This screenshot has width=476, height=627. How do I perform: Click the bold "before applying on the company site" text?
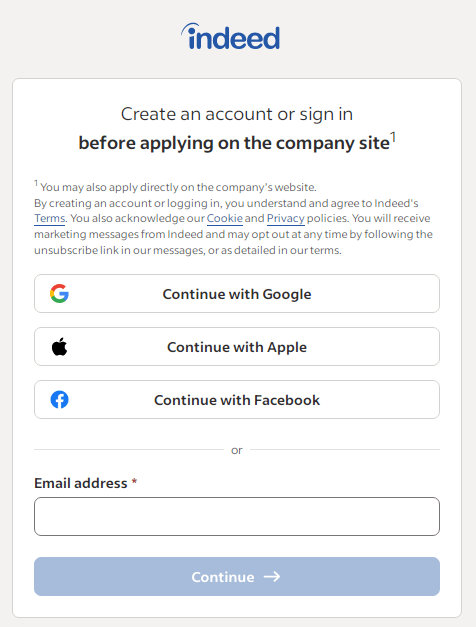click(234, 143)
